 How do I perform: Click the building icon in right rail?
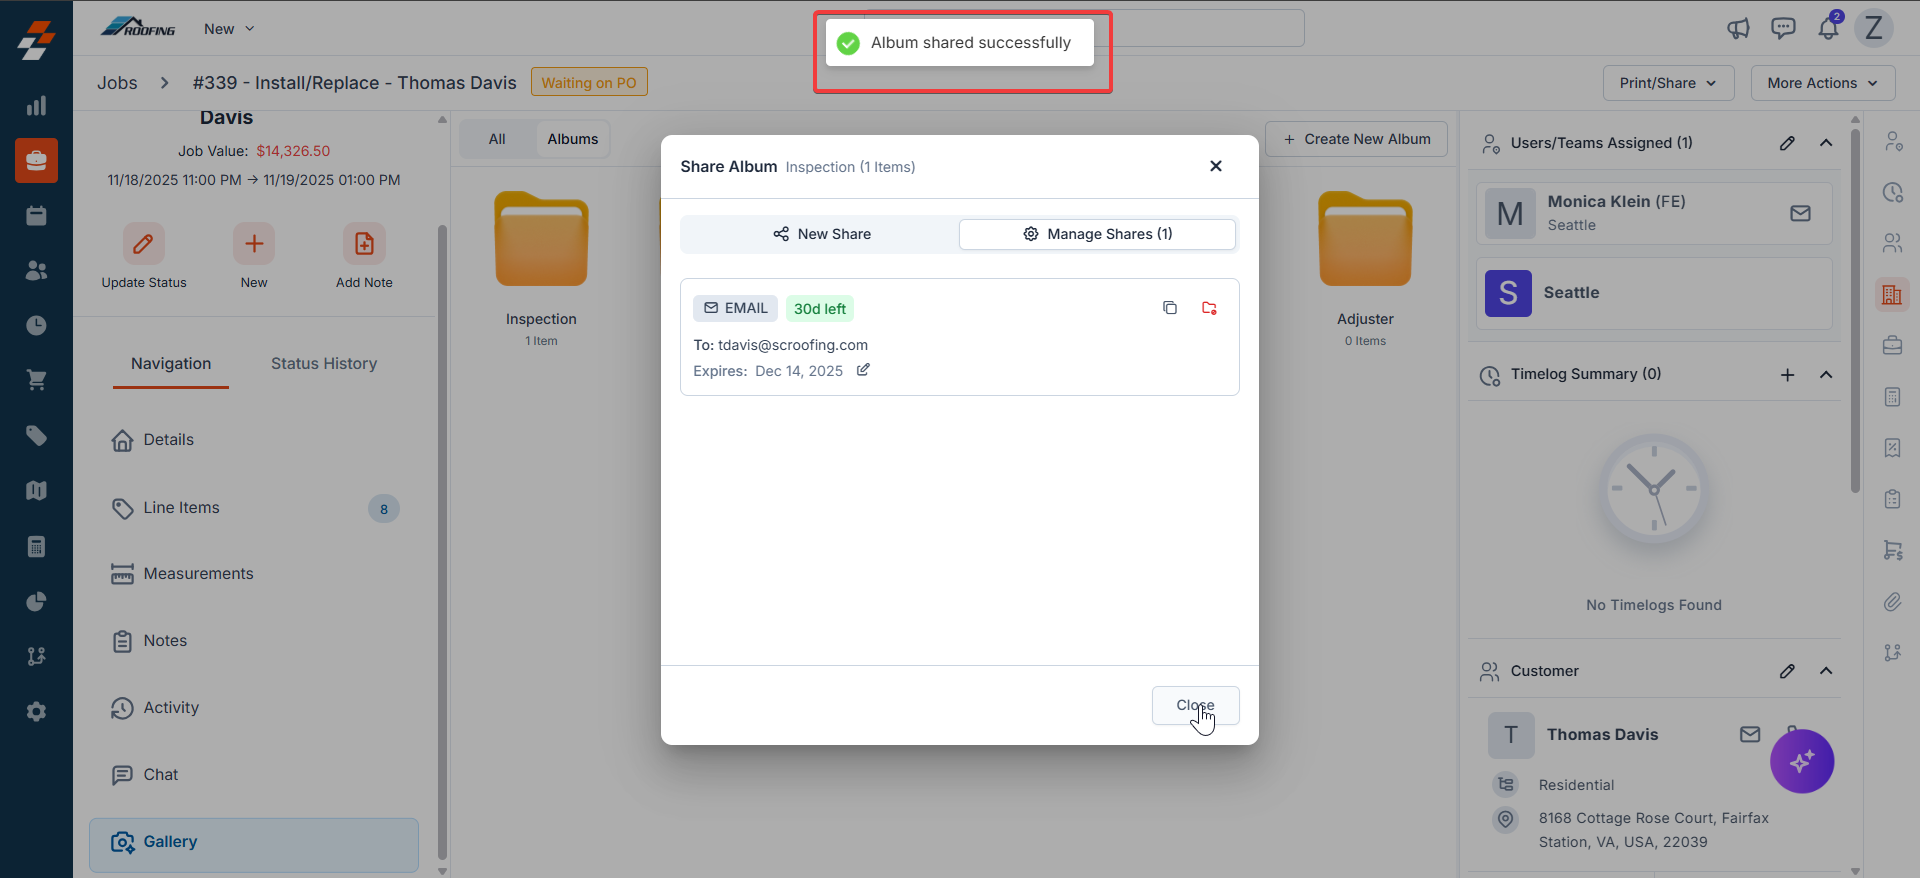click(x=1891, y=294)
